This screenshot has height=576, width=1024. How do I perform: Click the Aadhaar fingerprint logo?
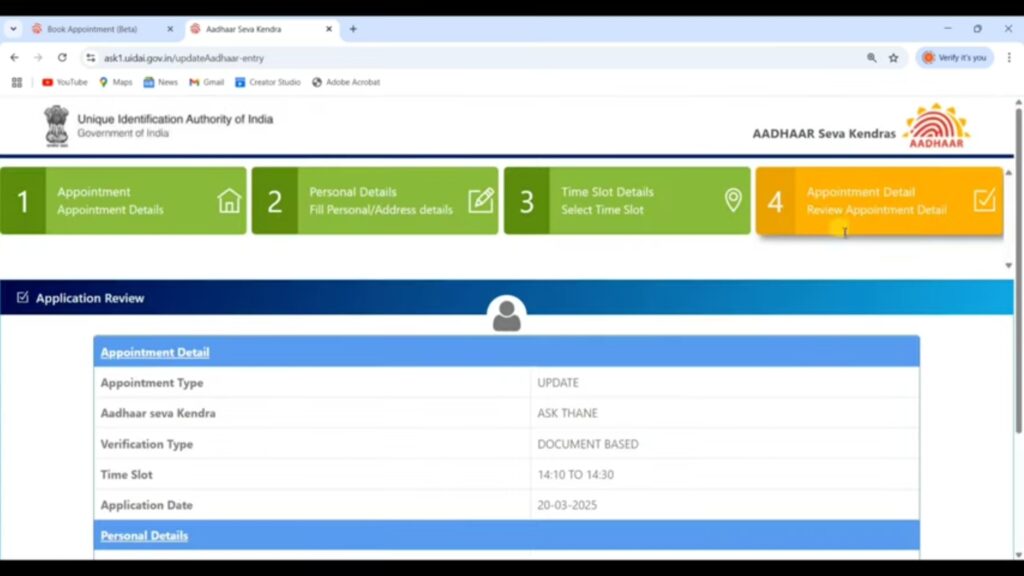point(936,125)
